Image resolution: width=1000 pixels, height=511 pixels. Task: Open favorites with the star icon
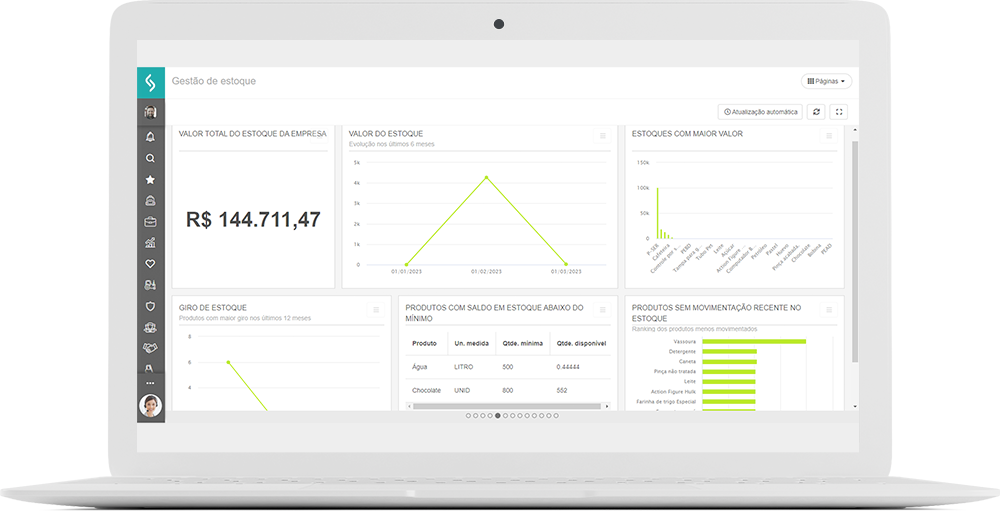[x=150, y=180]
